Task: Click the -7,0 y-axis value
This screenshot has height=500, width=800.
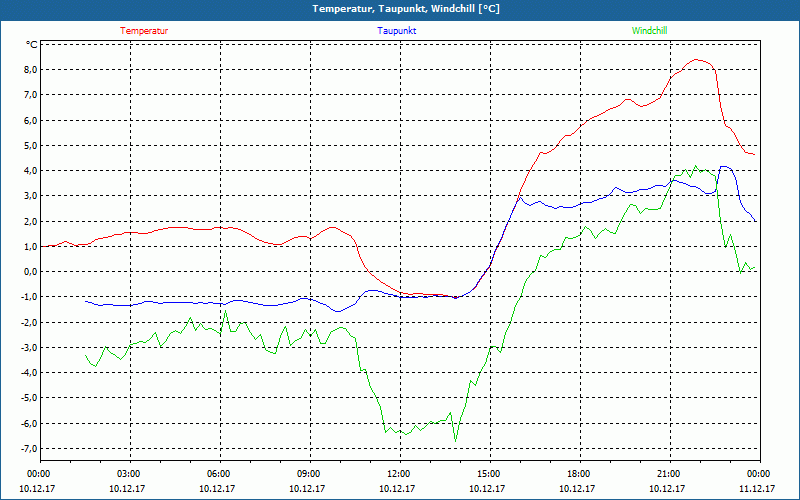Action: [29, 448]
